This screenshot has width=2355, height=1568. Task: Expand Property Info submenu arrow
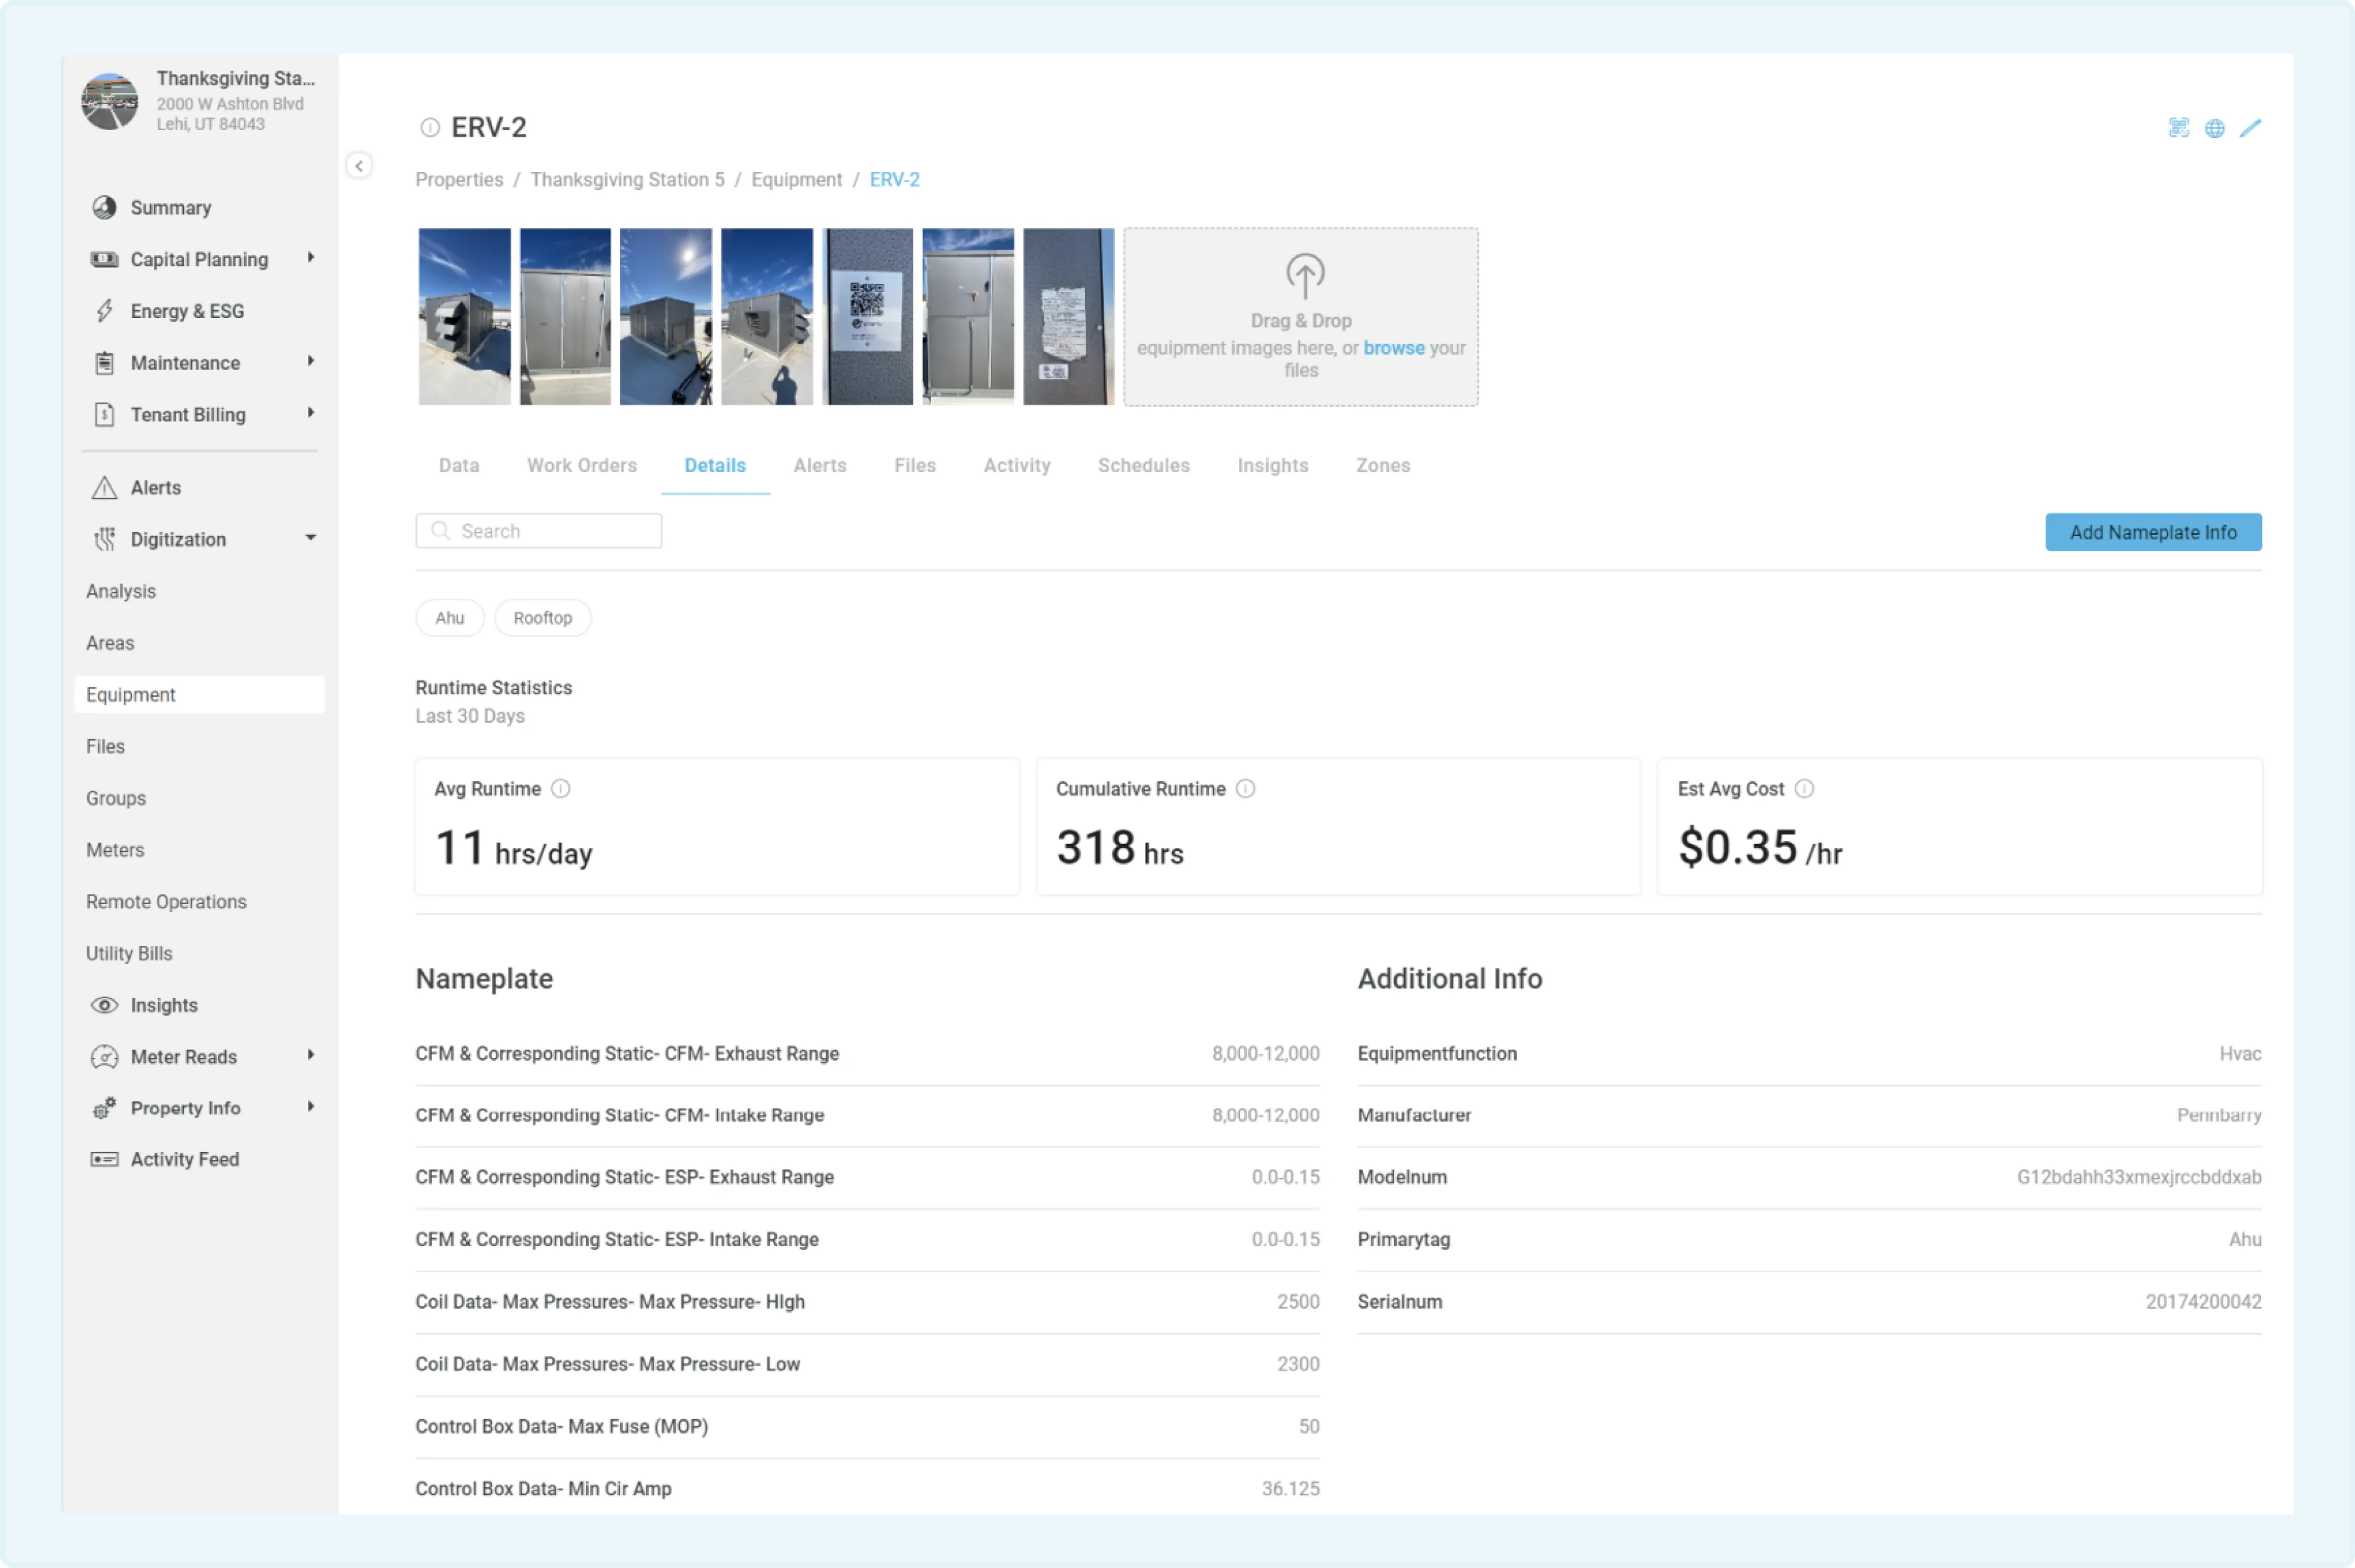311,1107
